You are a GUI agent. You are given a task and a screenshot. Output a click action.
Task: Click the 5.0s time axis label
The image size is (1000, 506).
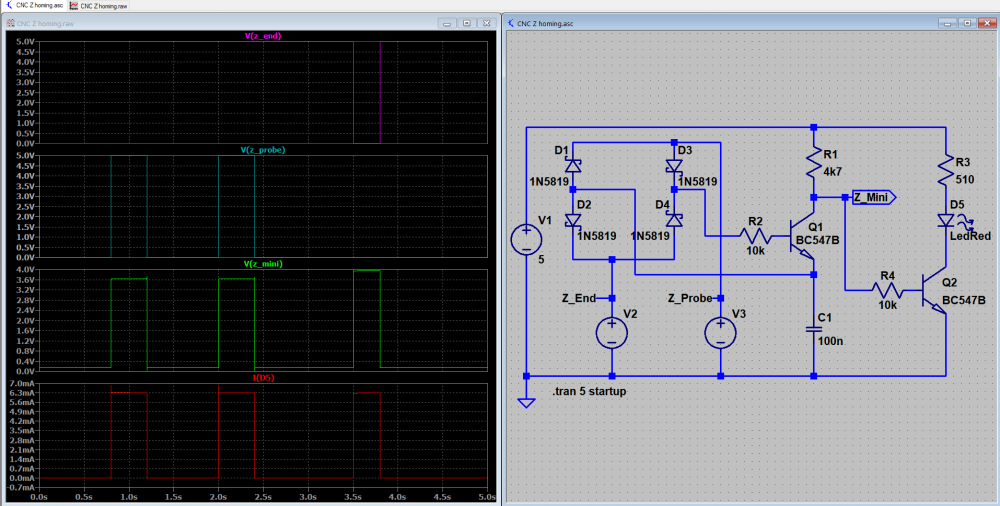(x=487, y=496)
